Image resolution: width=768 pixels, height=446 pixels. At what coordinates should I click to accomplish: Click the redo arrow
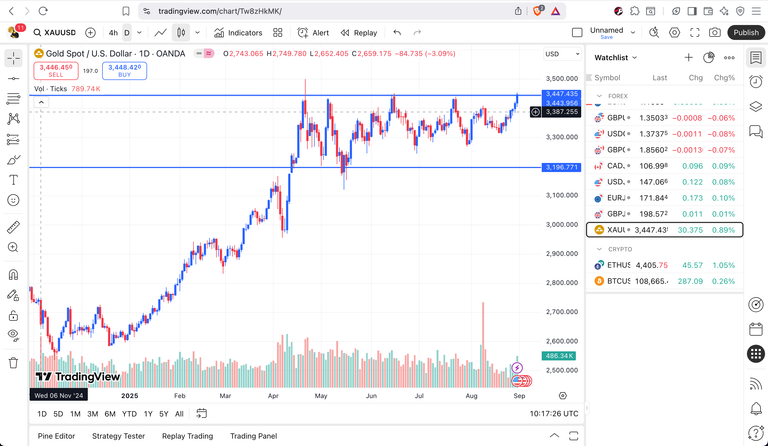[417, 33]
